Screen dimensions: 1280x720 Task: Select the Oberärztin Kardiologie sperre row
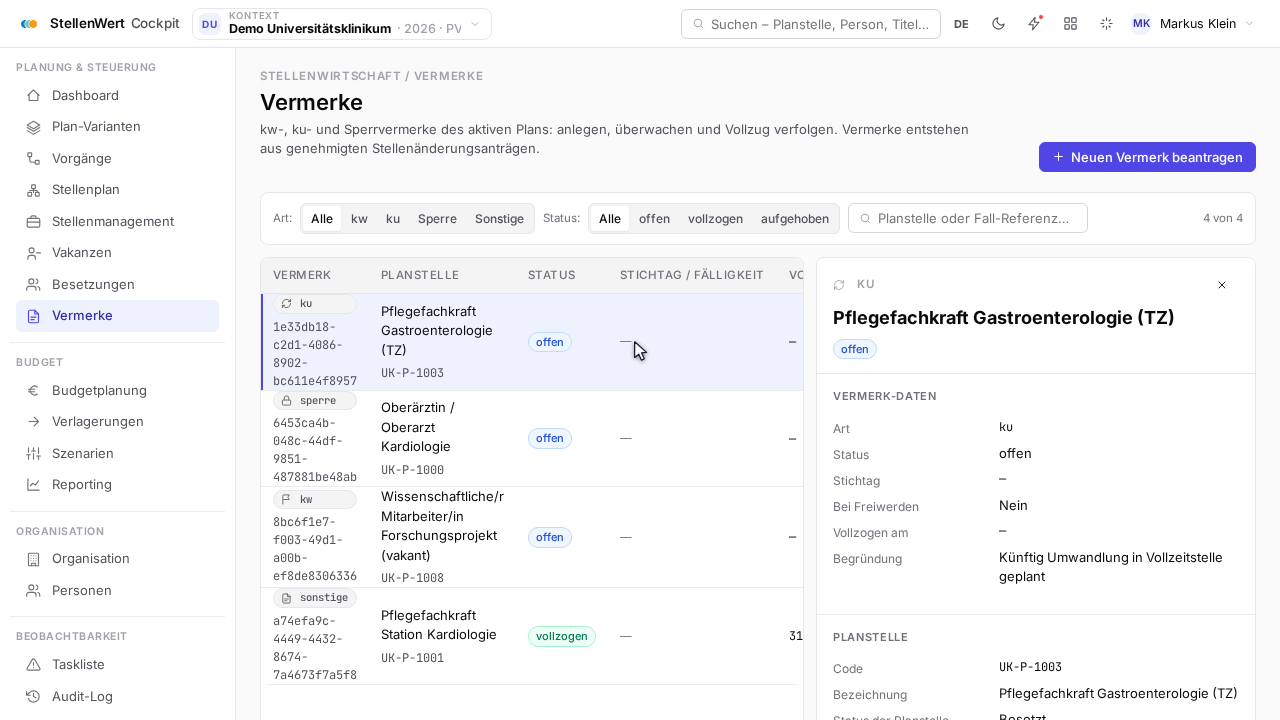(532, 438)
